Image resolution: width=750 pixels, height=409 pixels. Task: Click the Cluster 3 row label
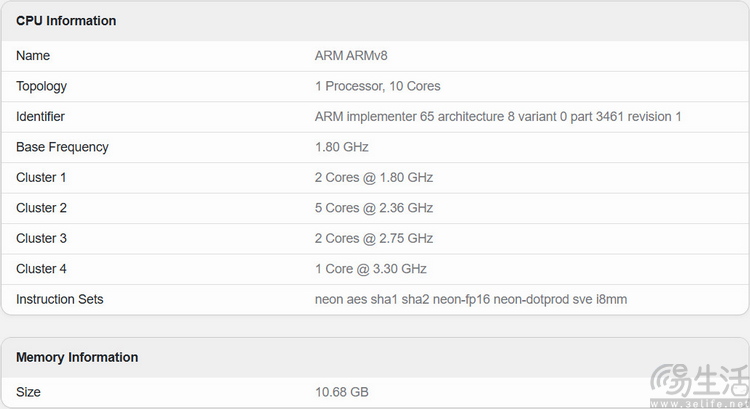coord(41,238)
